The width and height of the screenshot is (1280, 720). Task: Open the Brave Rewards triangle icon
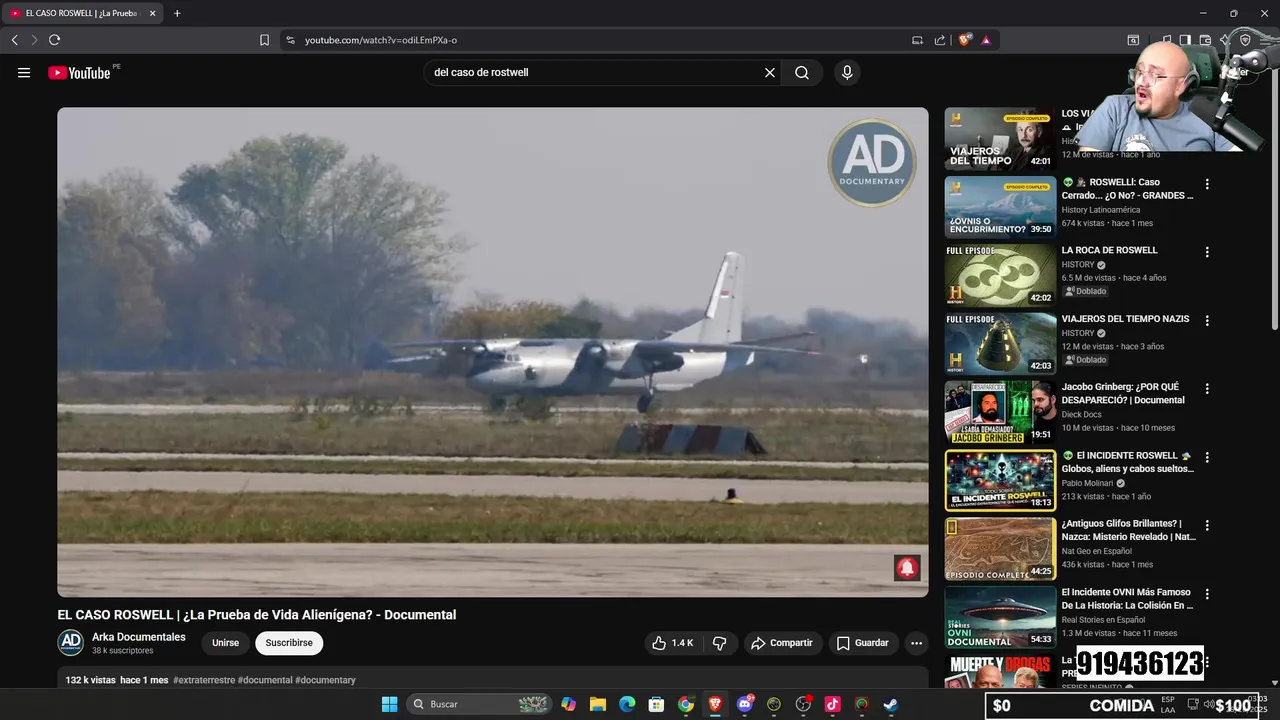986,40
